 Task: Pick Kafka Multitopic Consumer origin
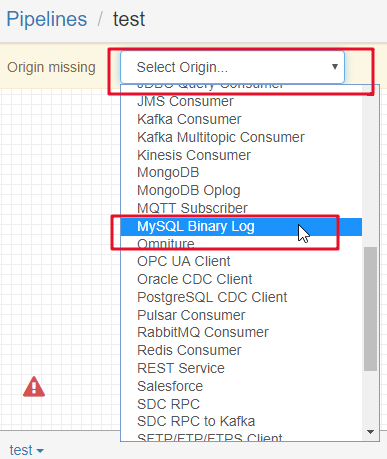241,137
